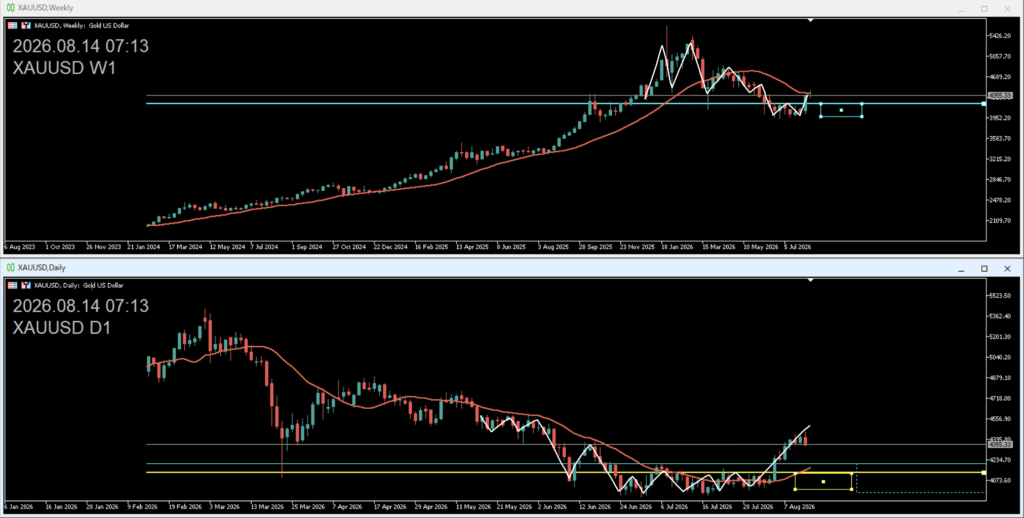Click the center handle of the cyan rectangle

(x=841, y=110)
